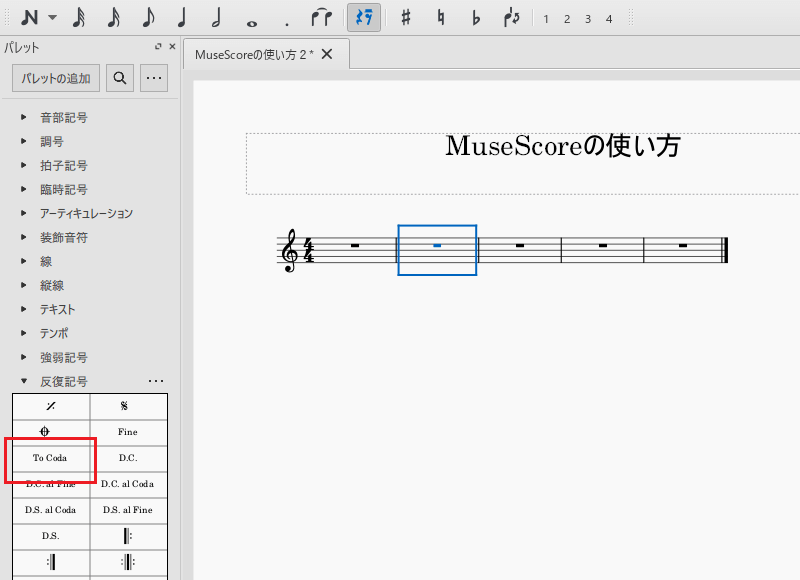Click the final barline of the staff

coord(725,250)
